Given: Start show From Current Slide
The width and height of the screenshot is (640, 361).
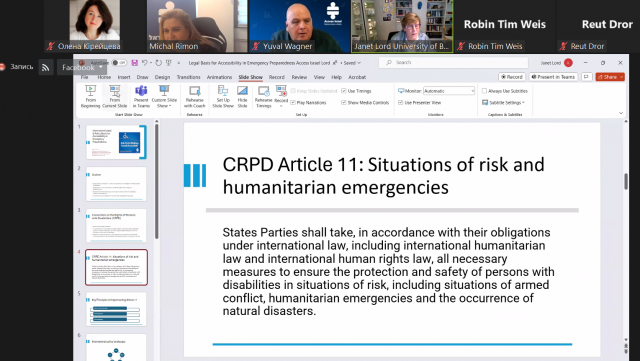Looking at the screenshot, I should [x=115, y=96].
